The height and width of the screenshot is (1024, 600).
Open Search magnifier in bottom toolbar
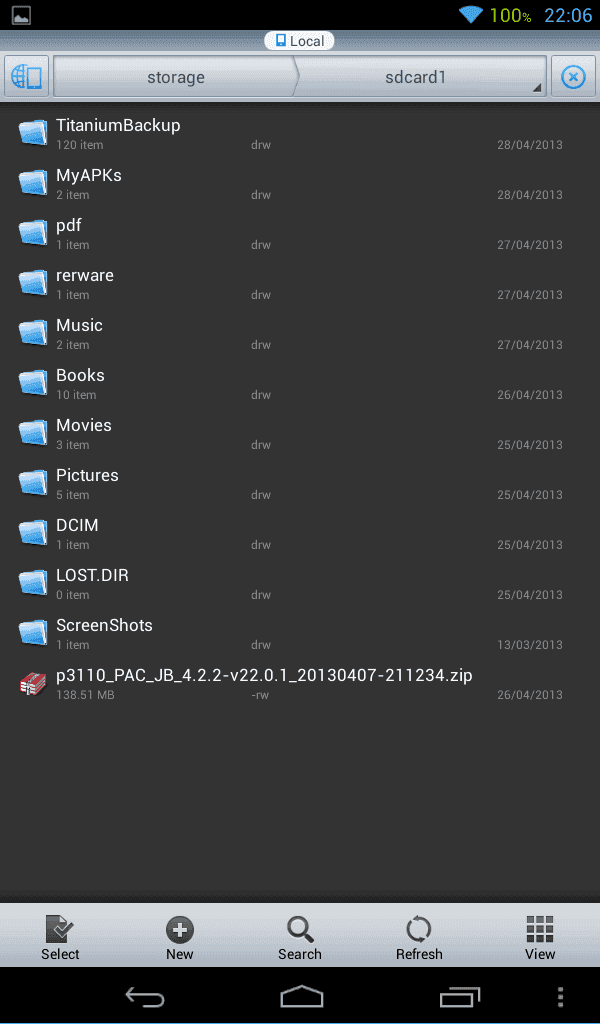point(300,929)
